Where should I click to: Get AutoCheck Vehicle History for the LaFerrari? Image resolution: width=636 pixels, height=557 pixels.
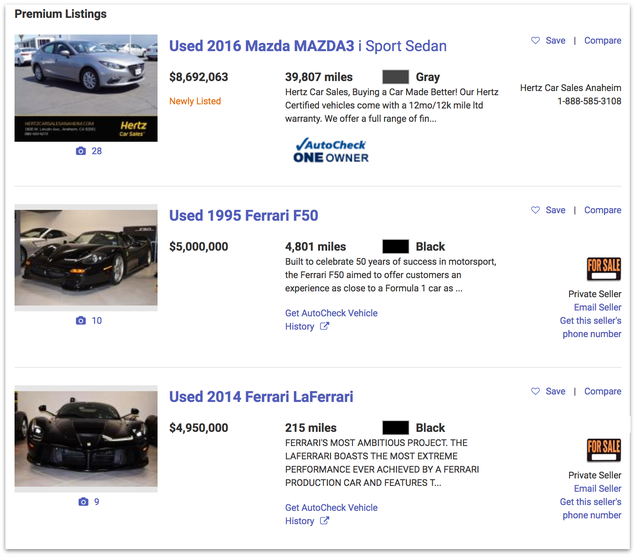[331, 514]
